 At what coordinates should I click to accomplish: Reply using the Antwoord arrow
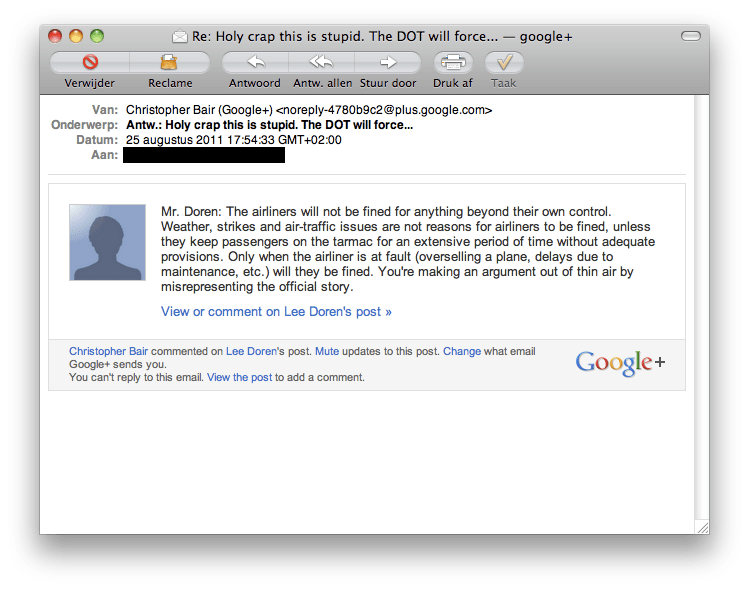point(256,62)
